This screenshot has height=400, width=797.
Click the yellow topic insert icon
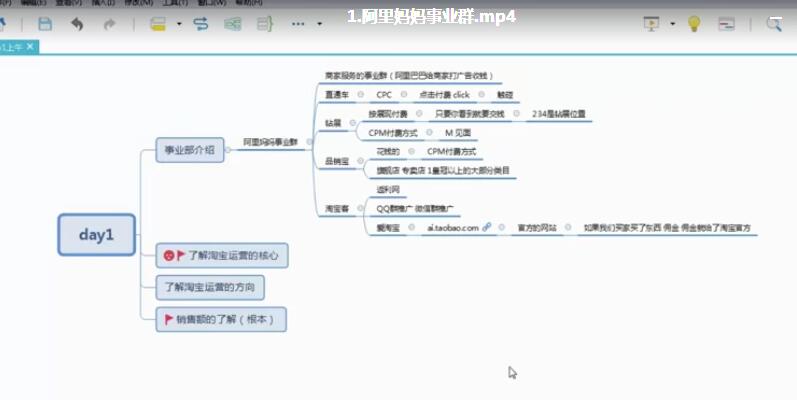(158, 23)
